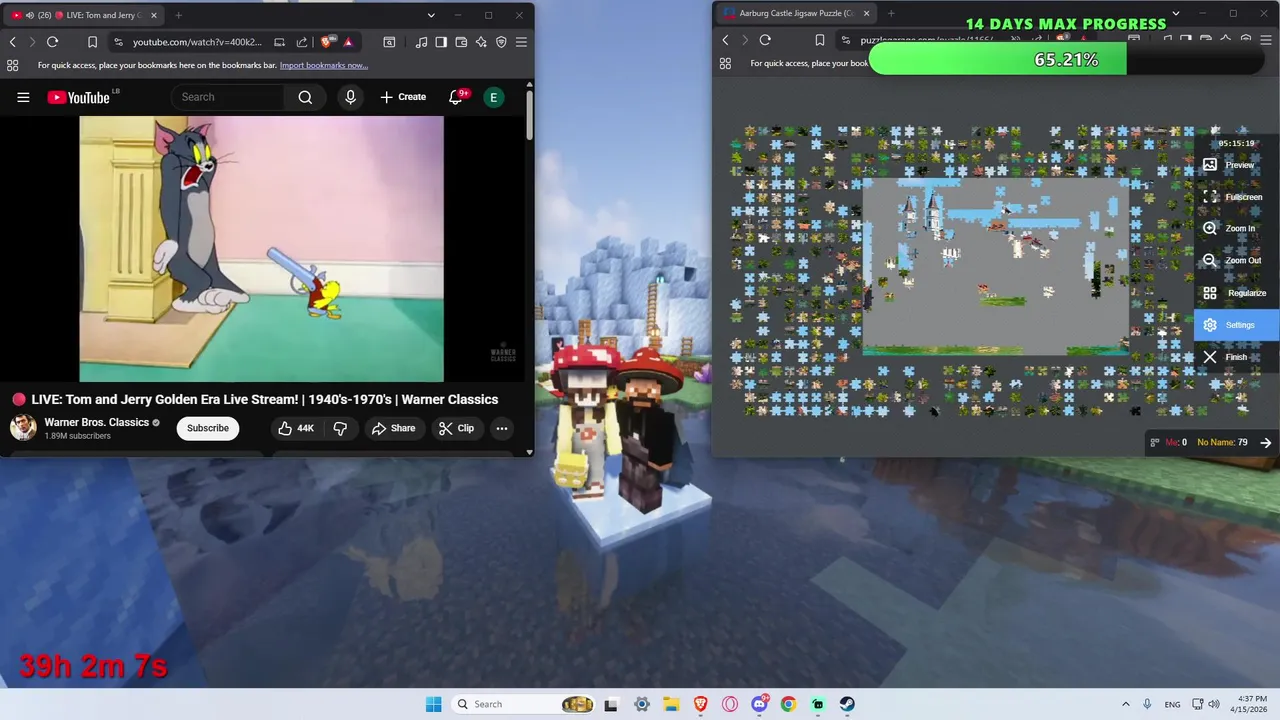
Task: Open a new tab in puzzle window
Action: point(891,13)
